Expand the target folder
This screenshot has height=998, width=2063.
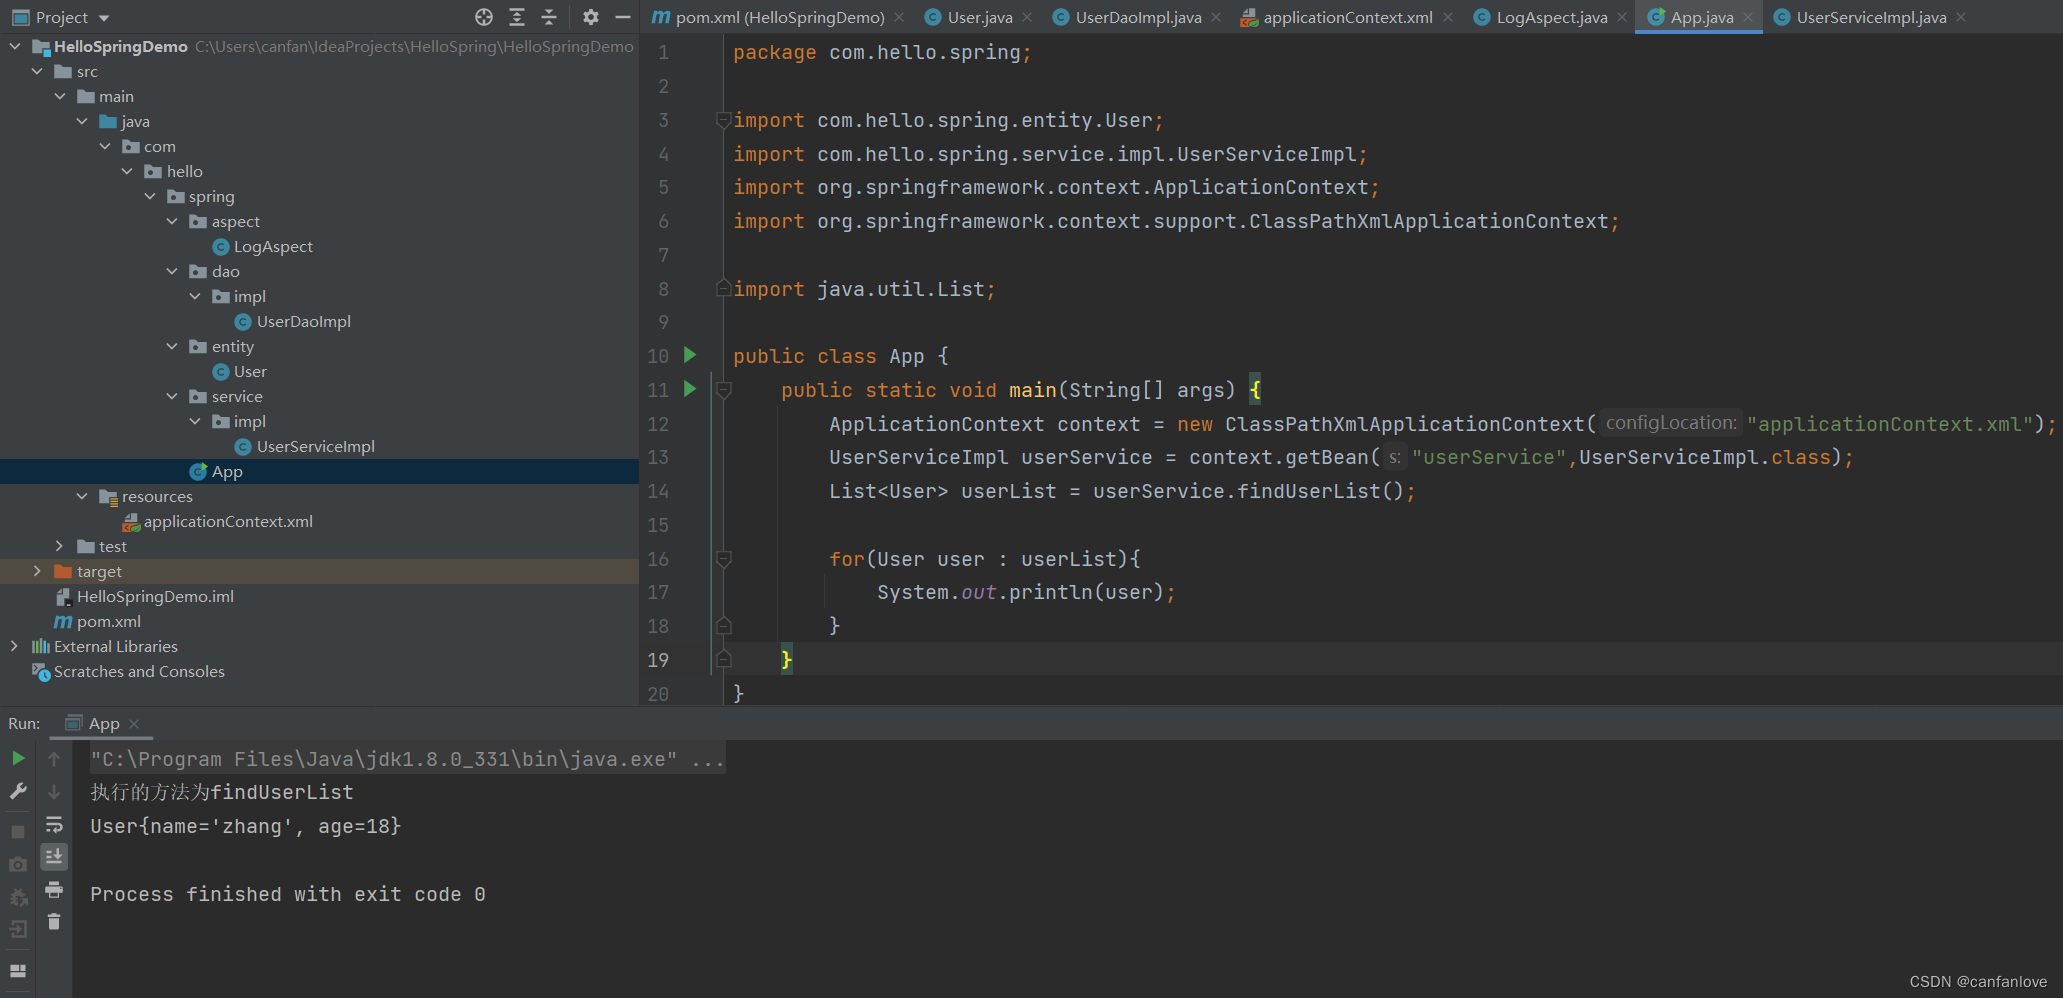click(37, 571)
